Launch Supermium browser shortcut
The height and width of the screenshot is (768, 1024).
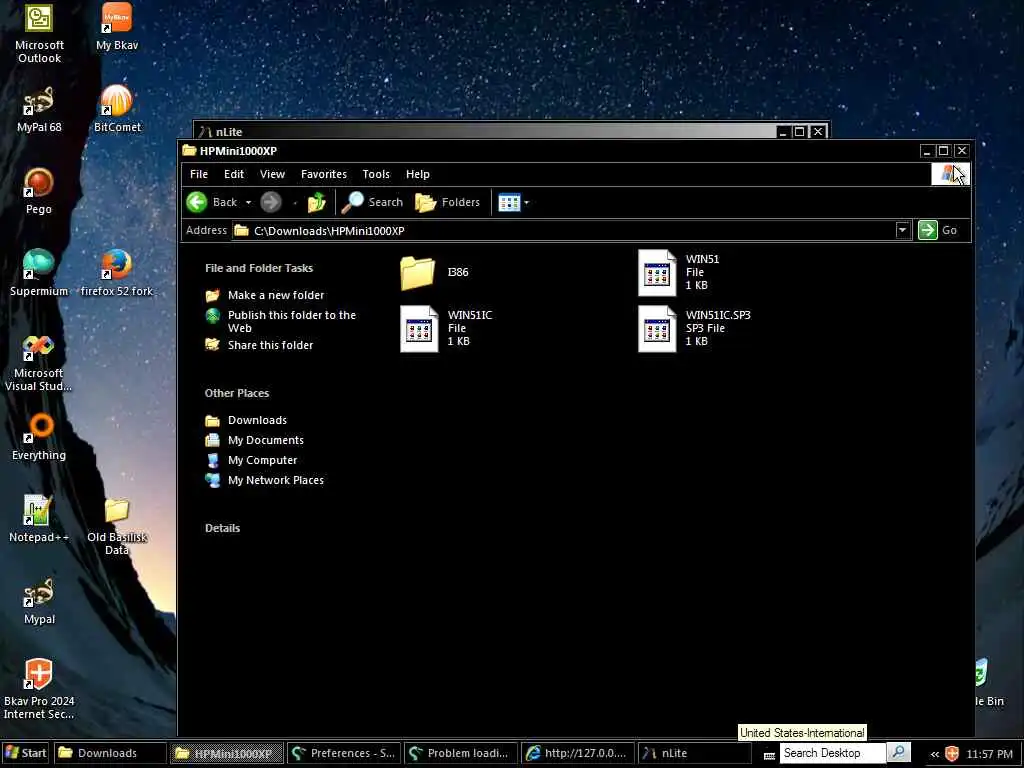(39, 273)
